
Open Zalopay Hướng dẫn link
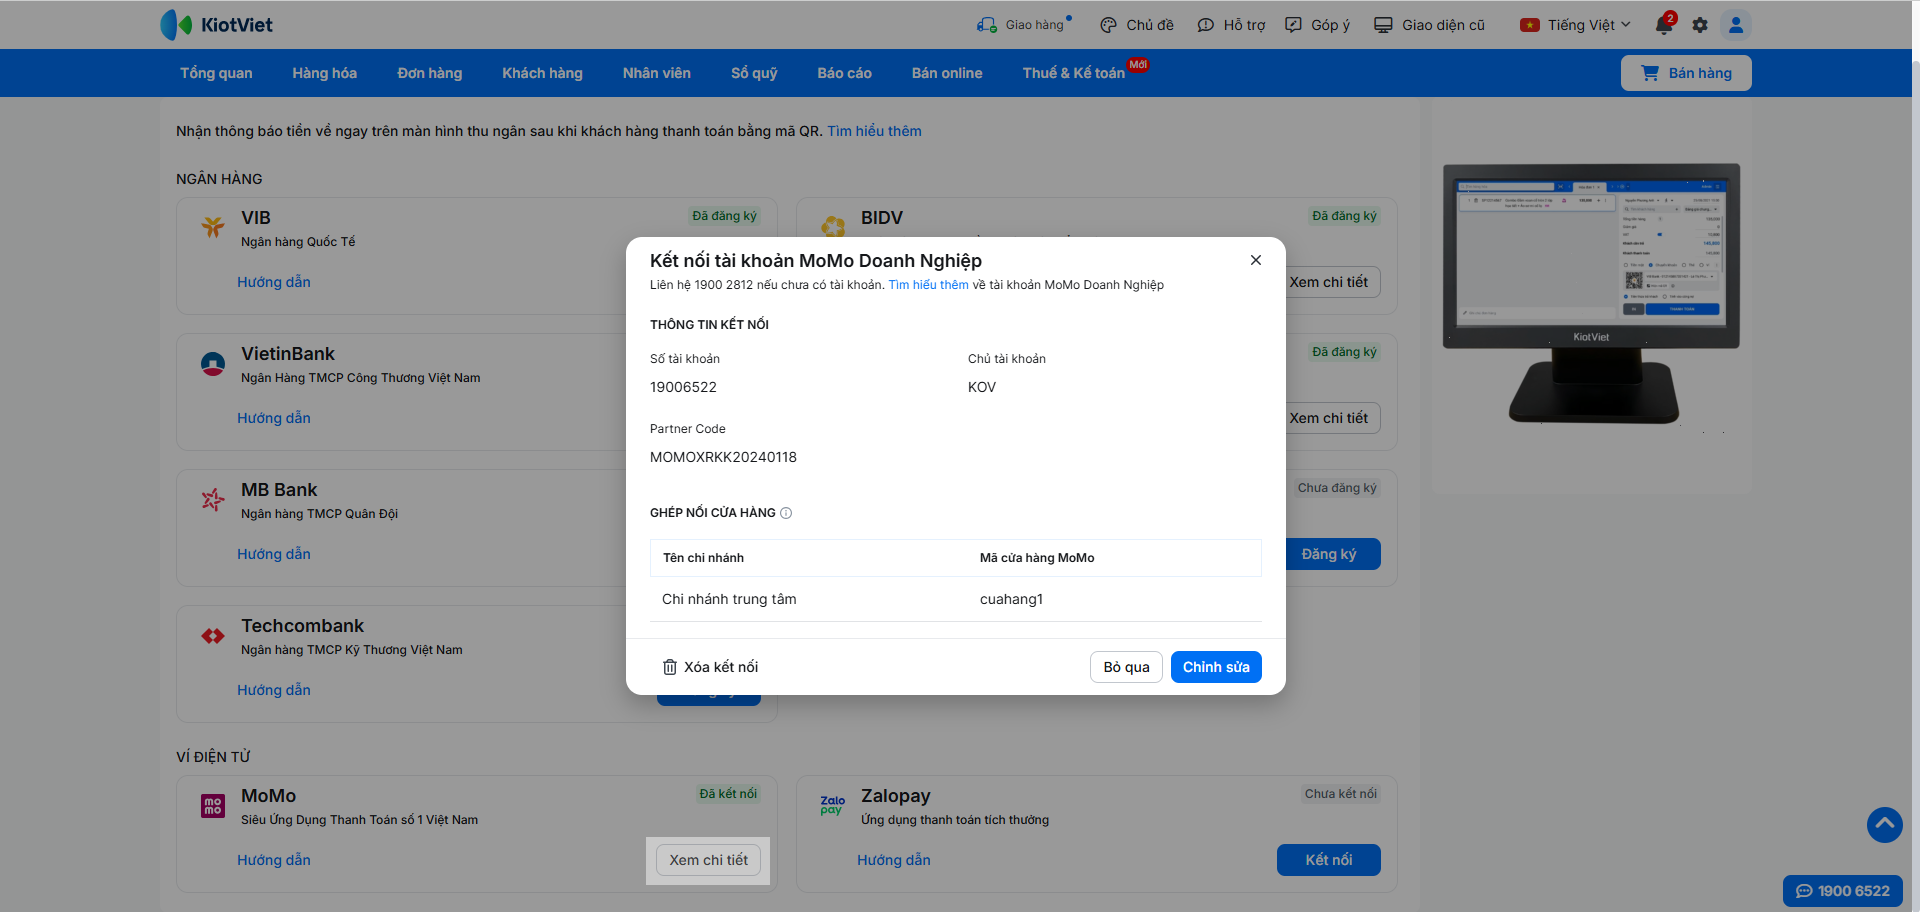pos(894,860)
